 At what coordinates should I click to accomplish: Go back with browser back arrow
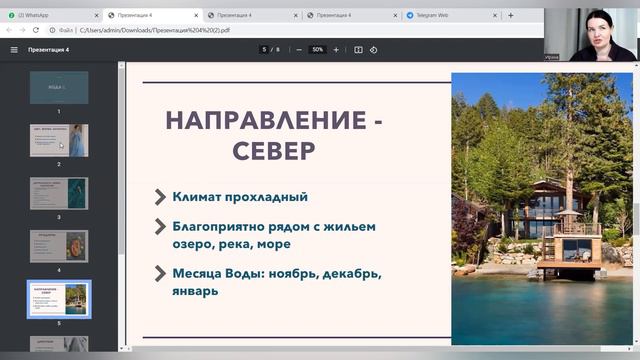(x=9, y=30)
